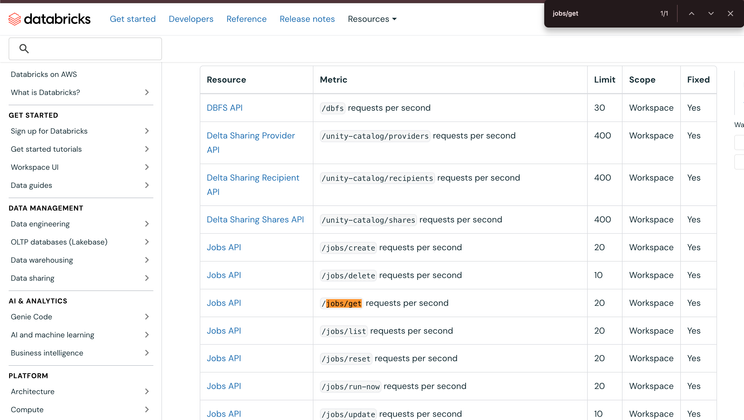Go to previous find match arrow
744x420 pixels.
point(691,13)
